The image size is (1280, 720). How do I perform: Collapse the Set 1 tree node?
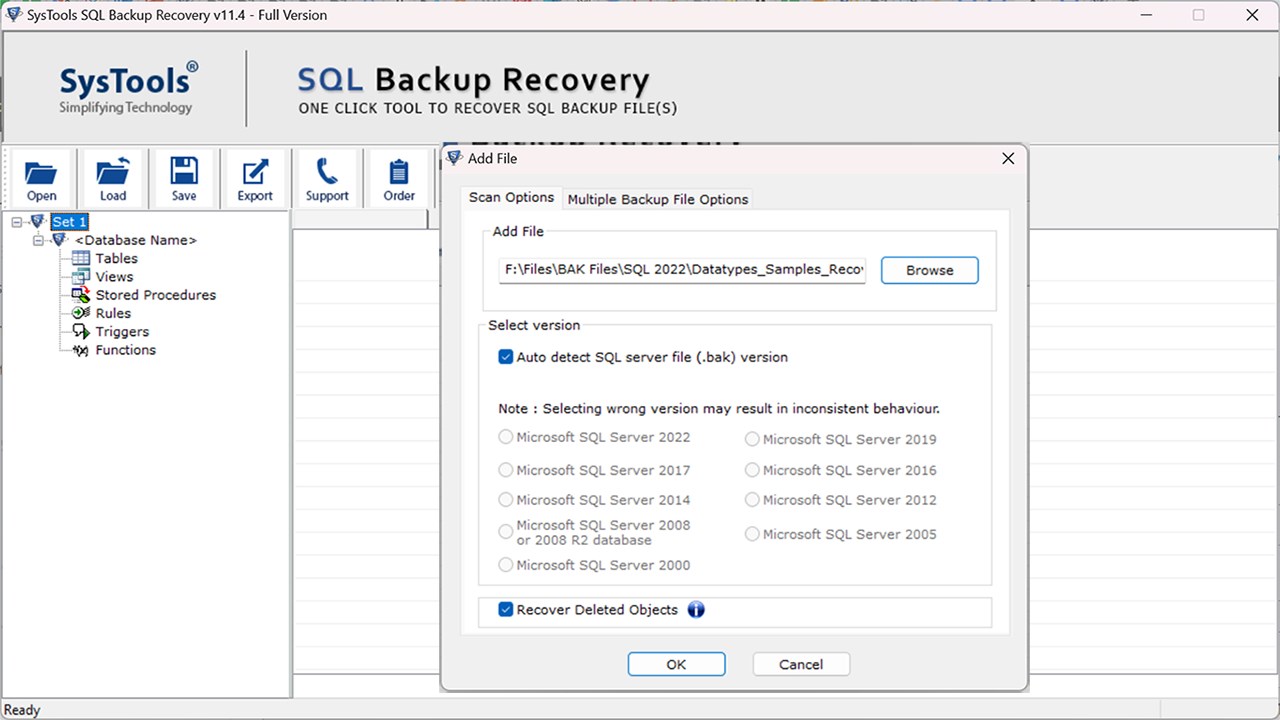click(x=17, y=222)
